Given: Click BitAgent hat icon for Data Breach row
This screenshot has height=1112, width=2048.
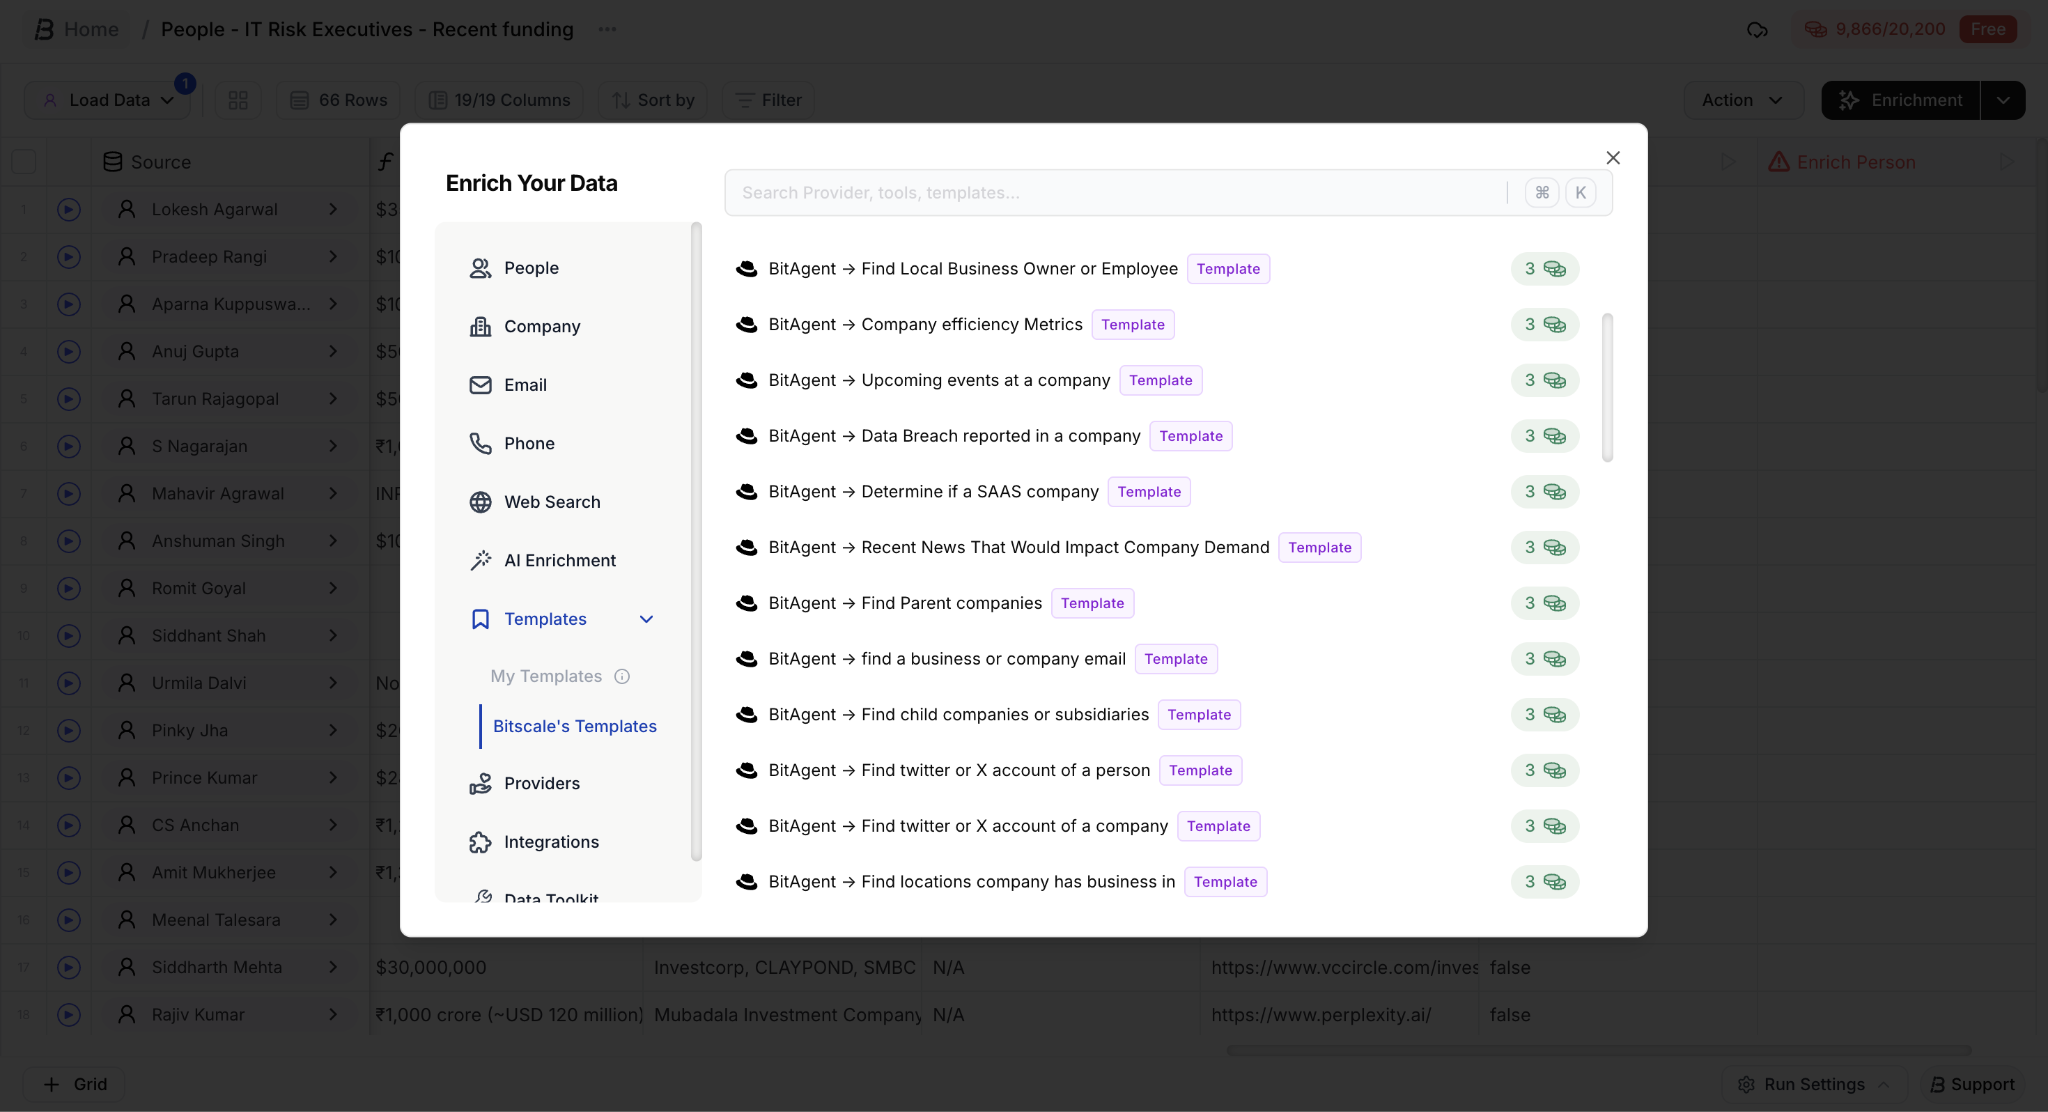Looking at the screenshot, I should tap(746, 436).
